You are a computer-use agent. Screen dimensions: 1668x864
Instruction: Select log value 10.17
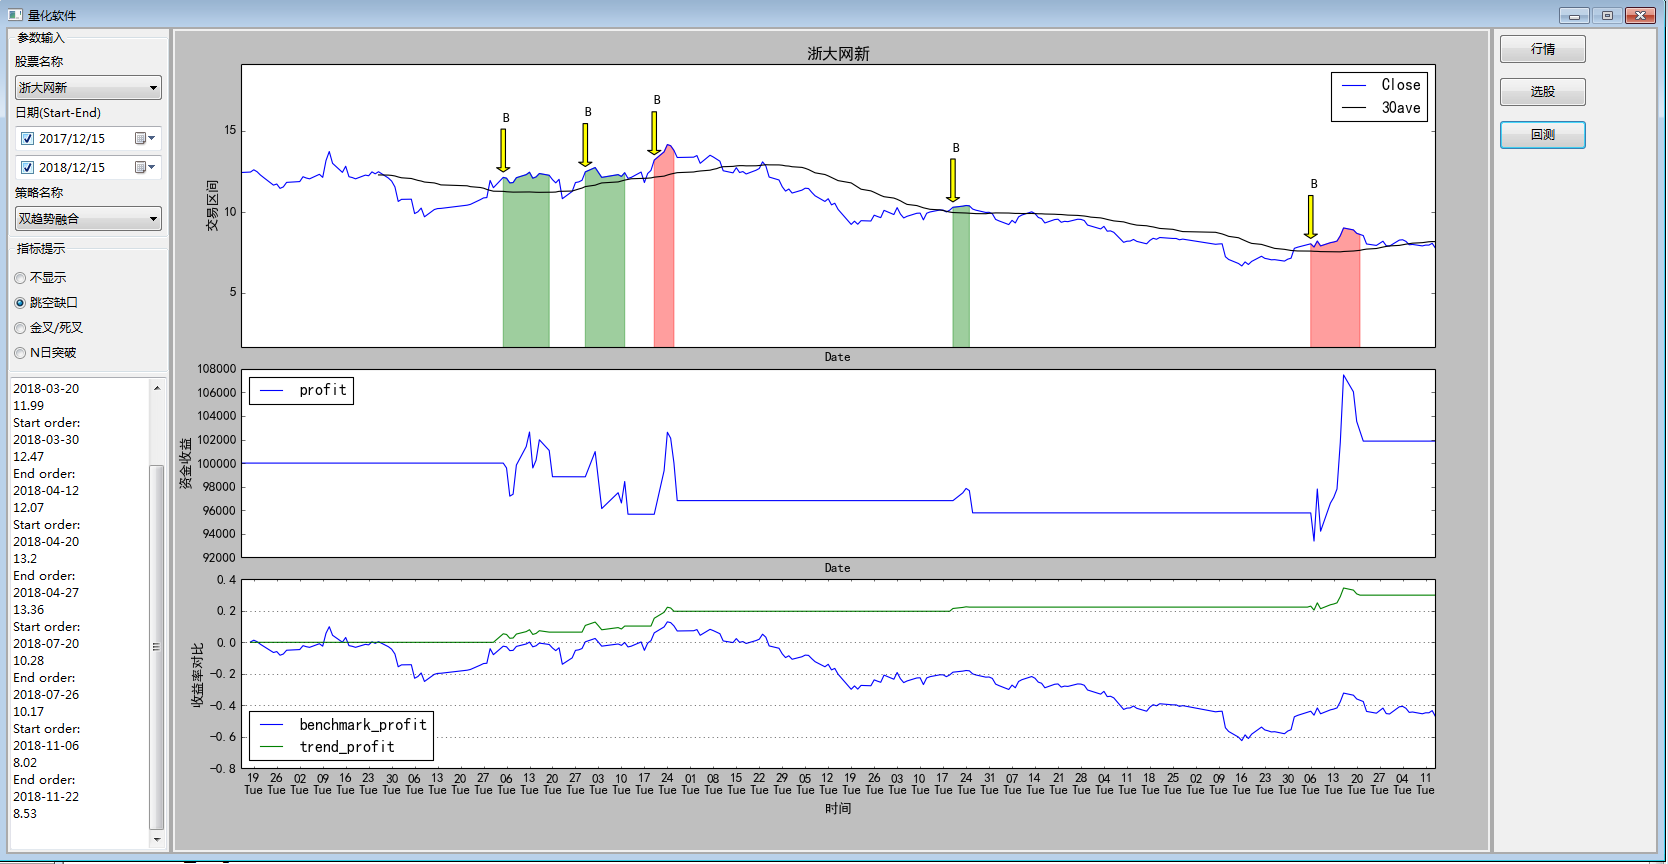pos(28,712)
